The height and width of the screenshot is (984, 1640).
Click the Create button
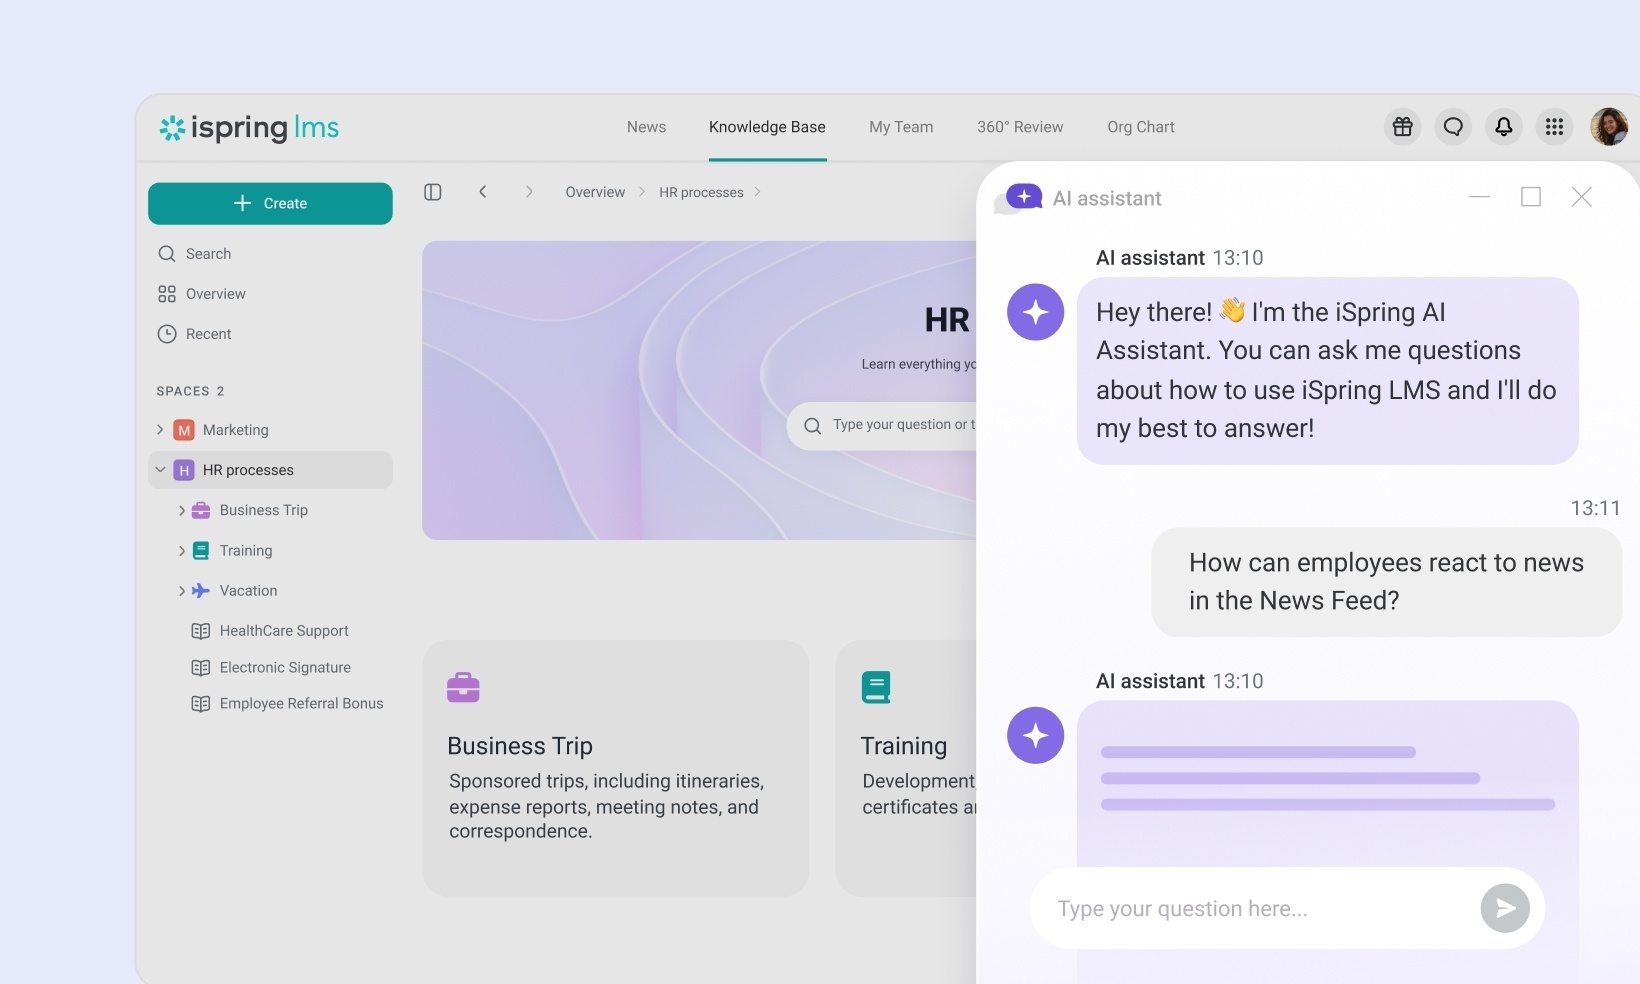(270, 203)
